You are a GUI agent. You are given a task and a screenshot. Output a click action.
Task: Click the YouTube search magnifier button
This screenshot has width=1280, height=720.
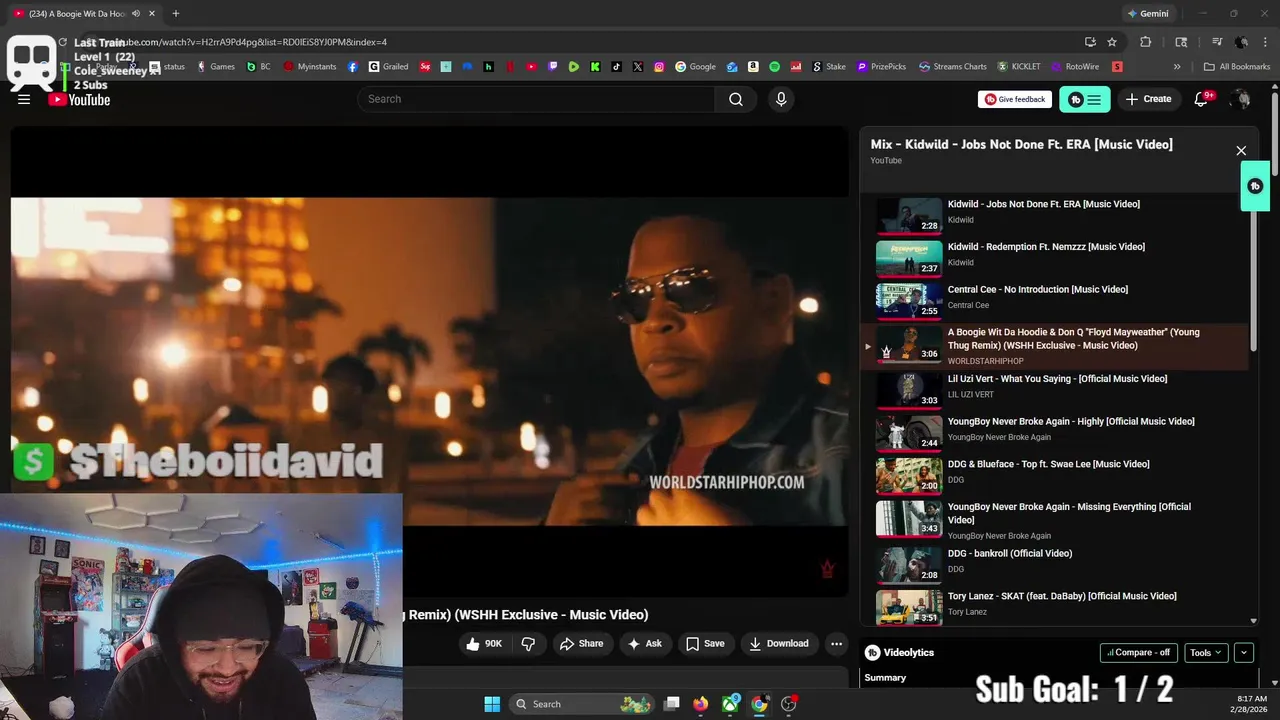[736, 99]
